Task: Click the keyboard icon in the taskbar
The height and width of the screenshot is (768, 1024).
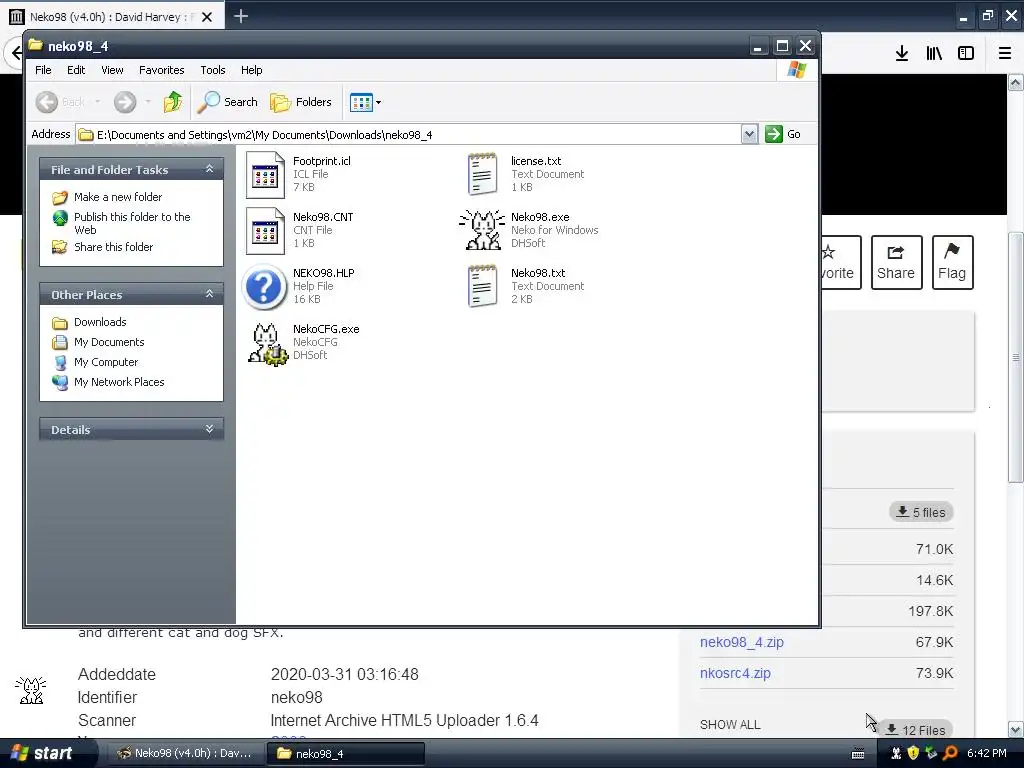Action: click(858, 754)
